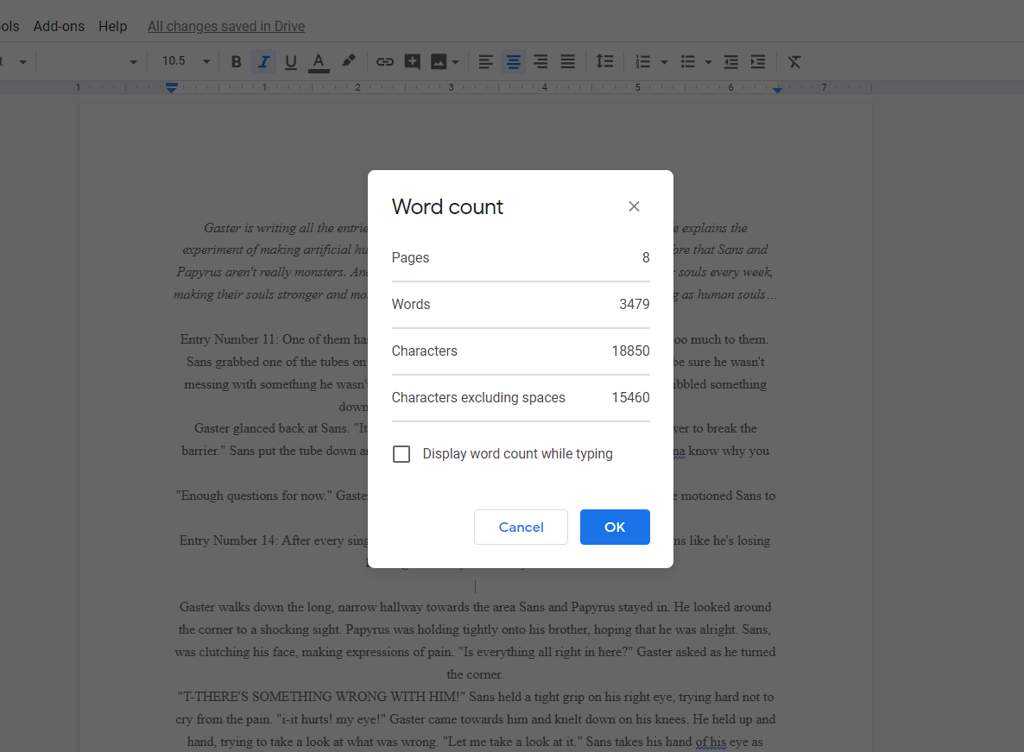Viewport: 1024px width, 752px height.
Task: Click the clear formatting icon
Action: (794, 62)
